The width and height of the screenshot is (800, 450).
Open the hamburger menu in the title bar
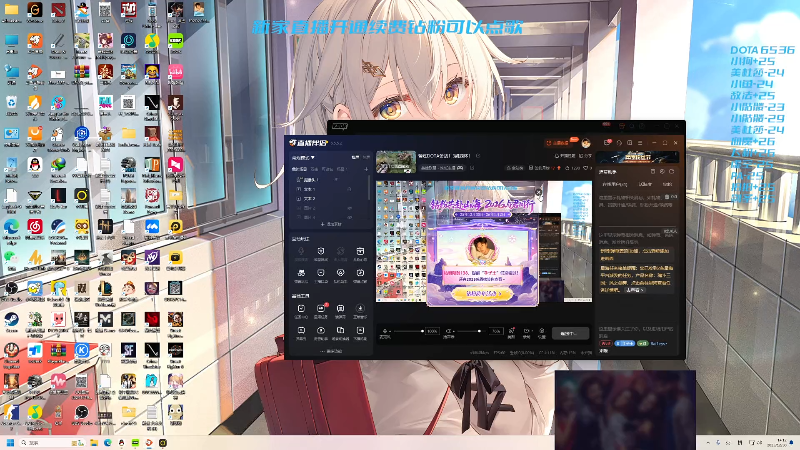point(640,143)
